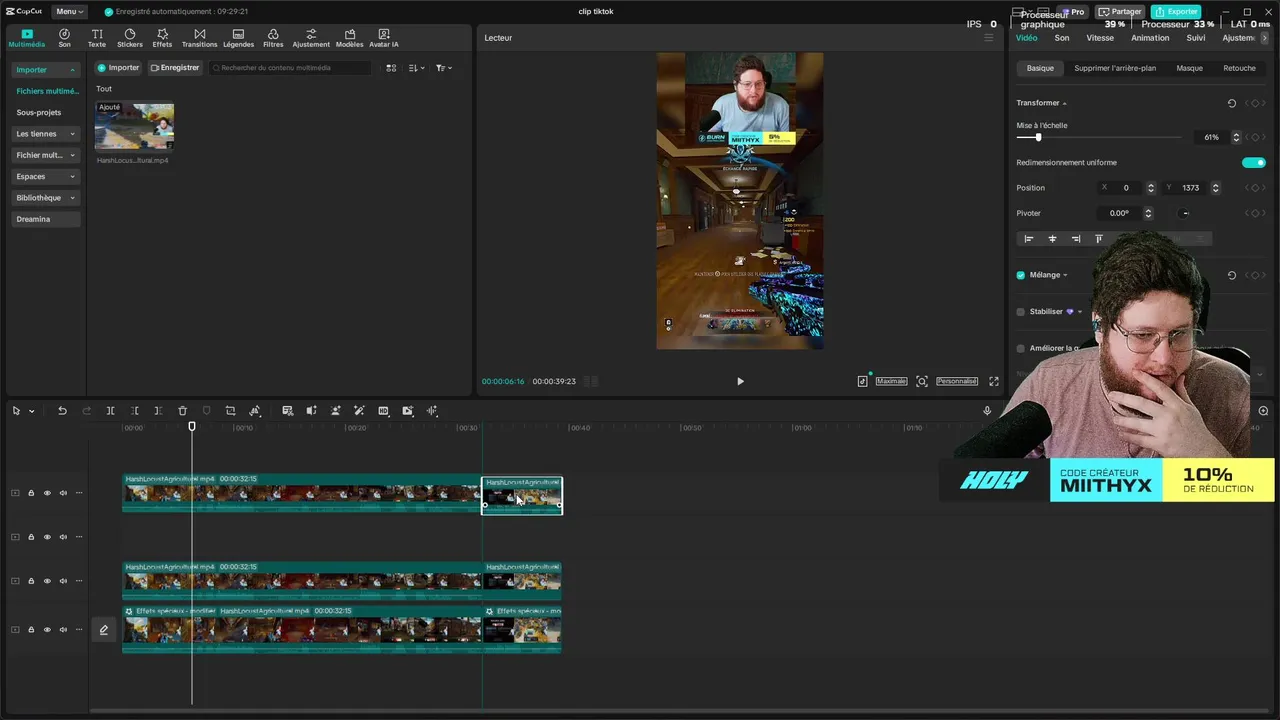Viewport: 1280px width, 720px height.
Task: Click the align left icon in properties
Action: coord(1028,239)
